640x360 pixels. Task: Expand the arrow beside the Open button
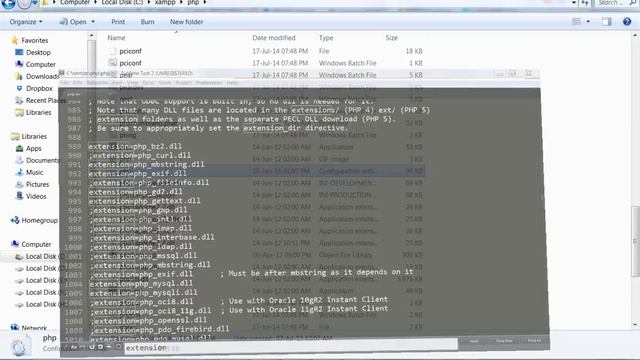(x=93, y=22)
